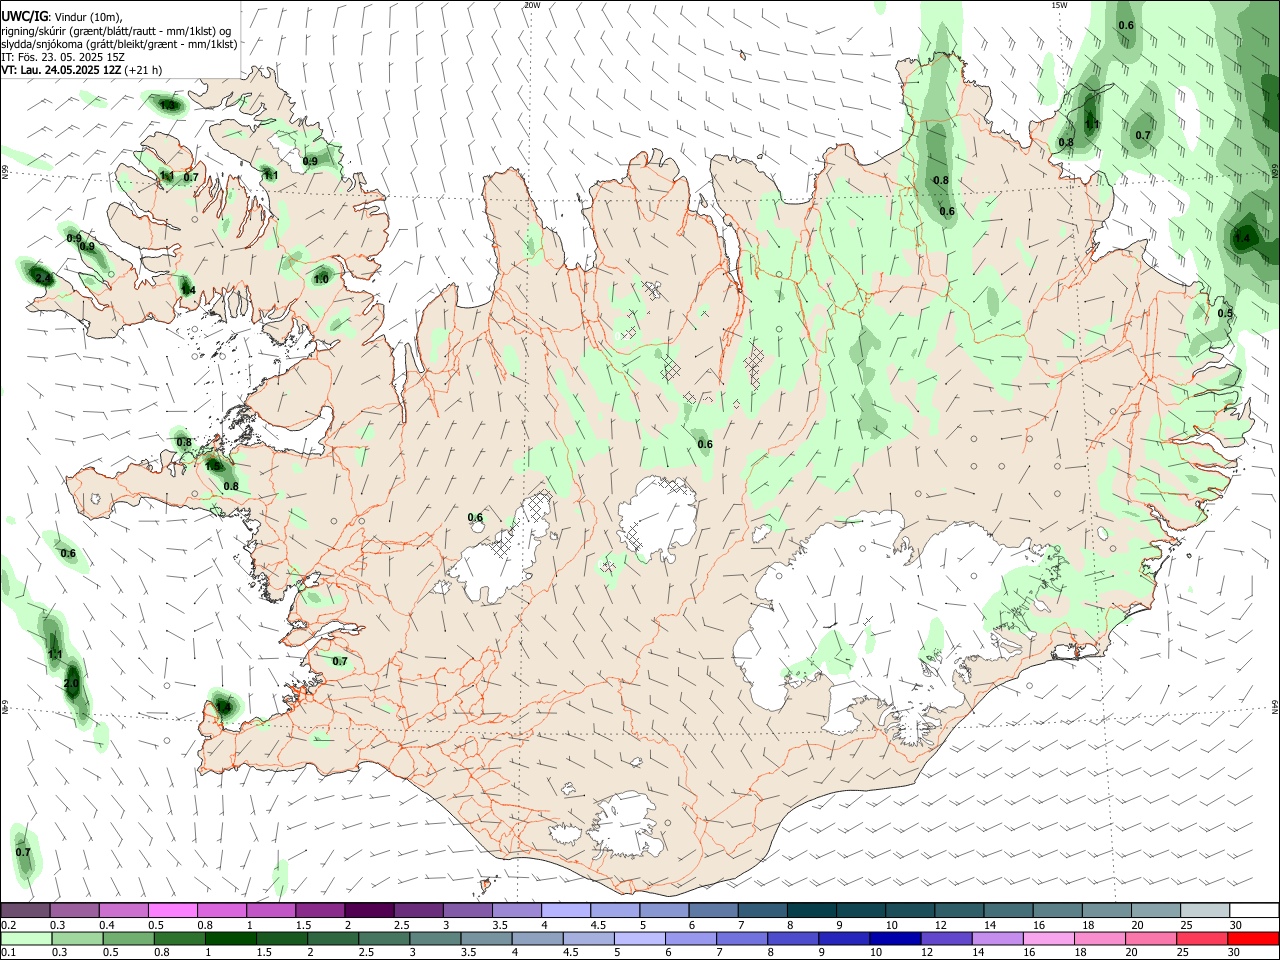Select the '0.5' precipitation value on the east coast
This screenshot has height=960, width=1280.
1225,313
